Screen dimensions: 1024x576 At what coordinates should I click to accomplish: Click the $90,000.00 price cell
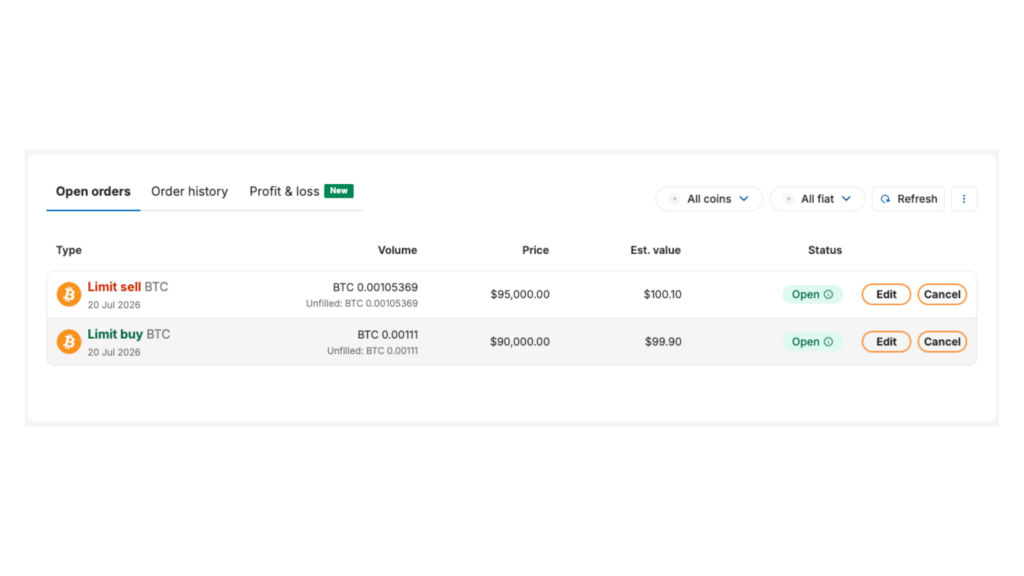(520, 342)
